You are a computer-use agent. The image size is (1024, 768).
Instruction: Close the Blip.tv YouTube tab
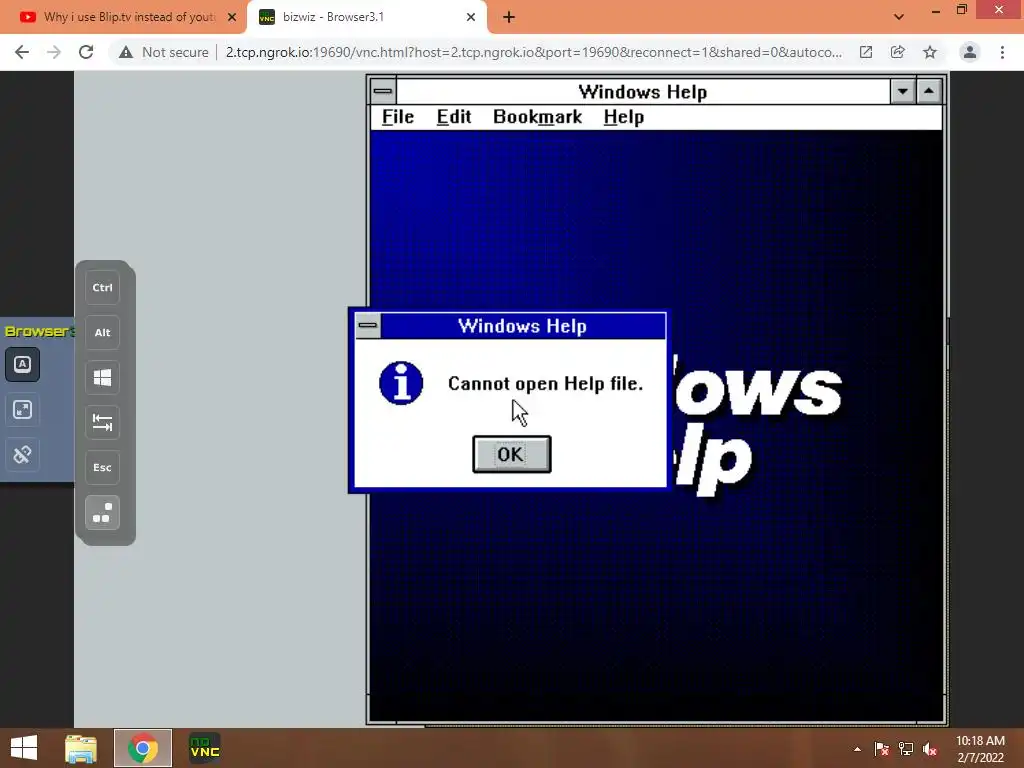(232, 17)
